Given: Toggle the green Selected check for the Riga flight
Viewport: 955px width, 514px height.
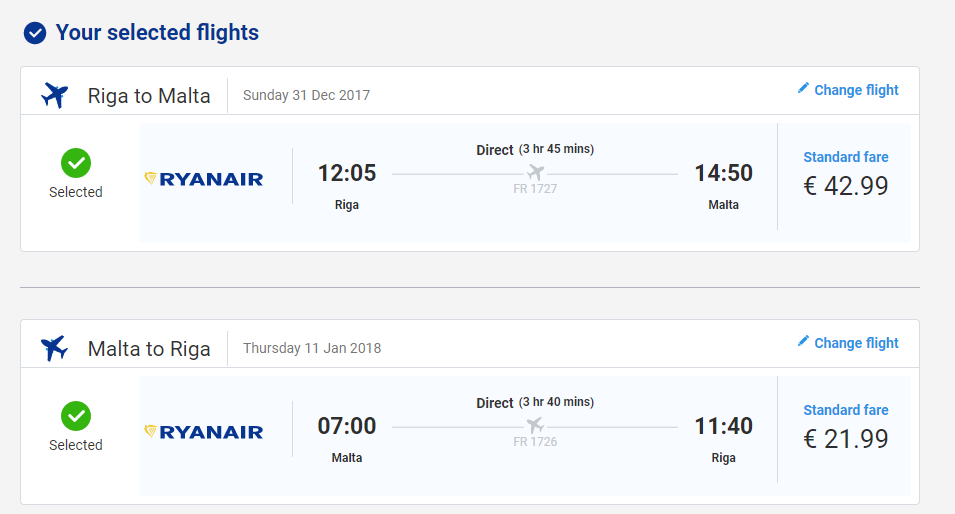Looking at the screenshot, I should pos(76,163).
